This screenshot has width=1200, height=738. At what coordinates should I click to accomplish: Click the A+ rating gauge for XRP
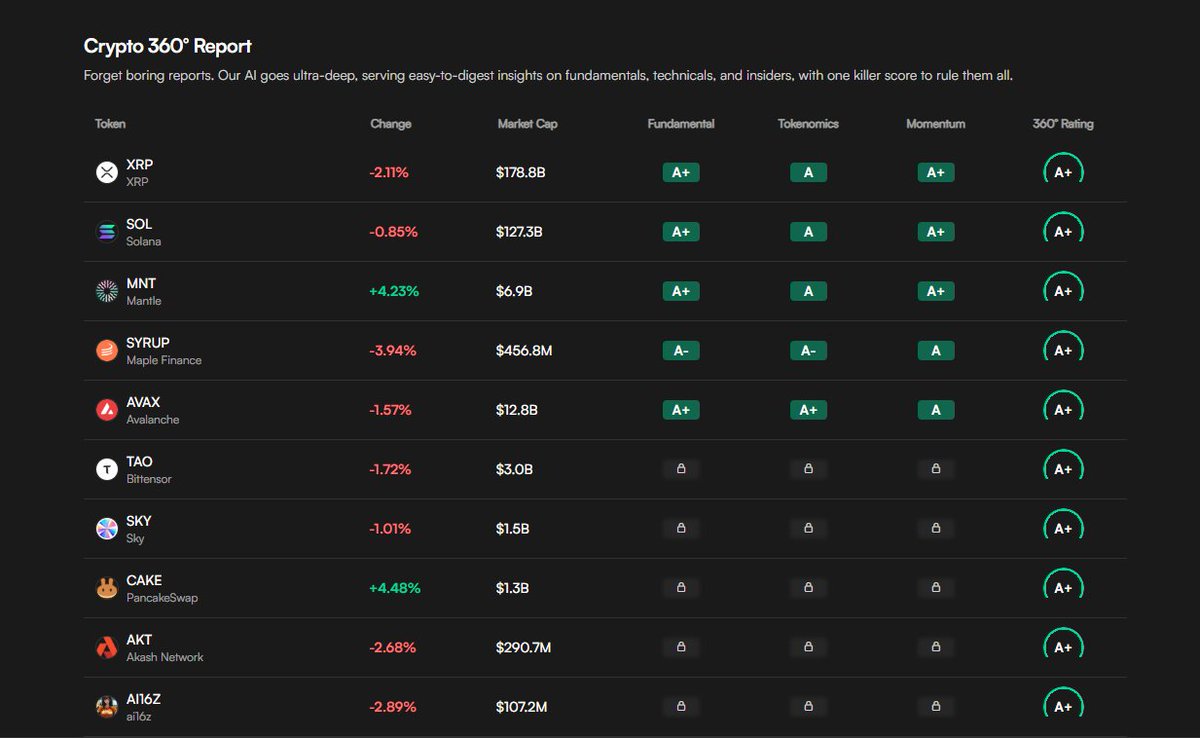tap(1063, 172)
